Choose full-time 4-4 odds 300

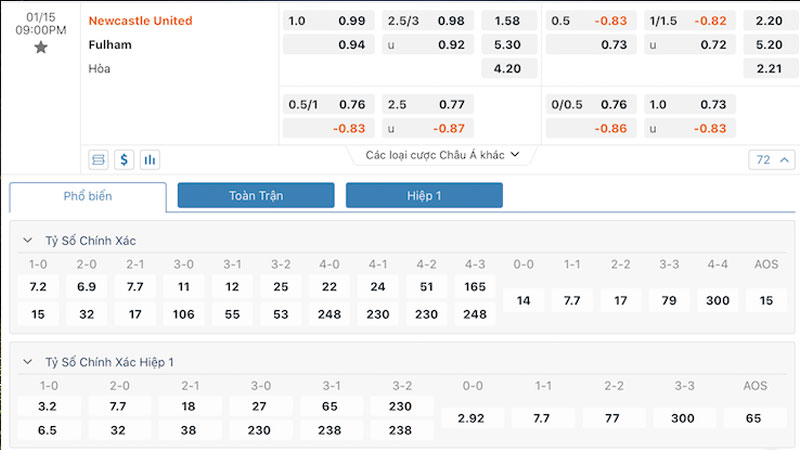click(x=717, y=300)
